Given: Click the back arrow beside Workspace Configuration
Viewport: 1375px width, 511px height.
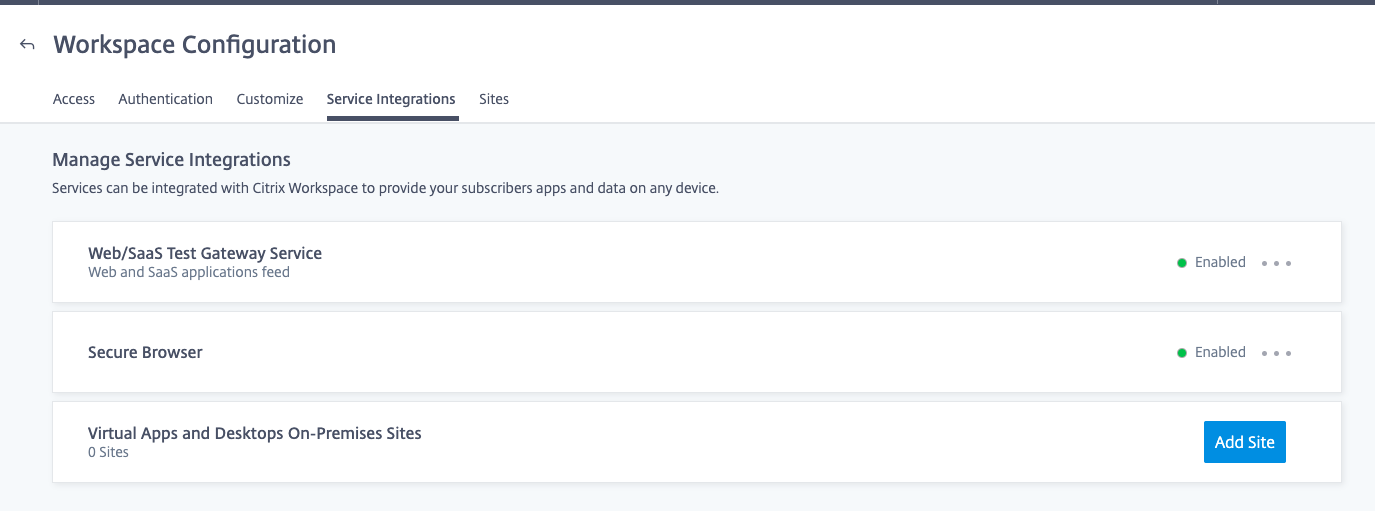Looking at the screenshot, I should click(28, 45).
